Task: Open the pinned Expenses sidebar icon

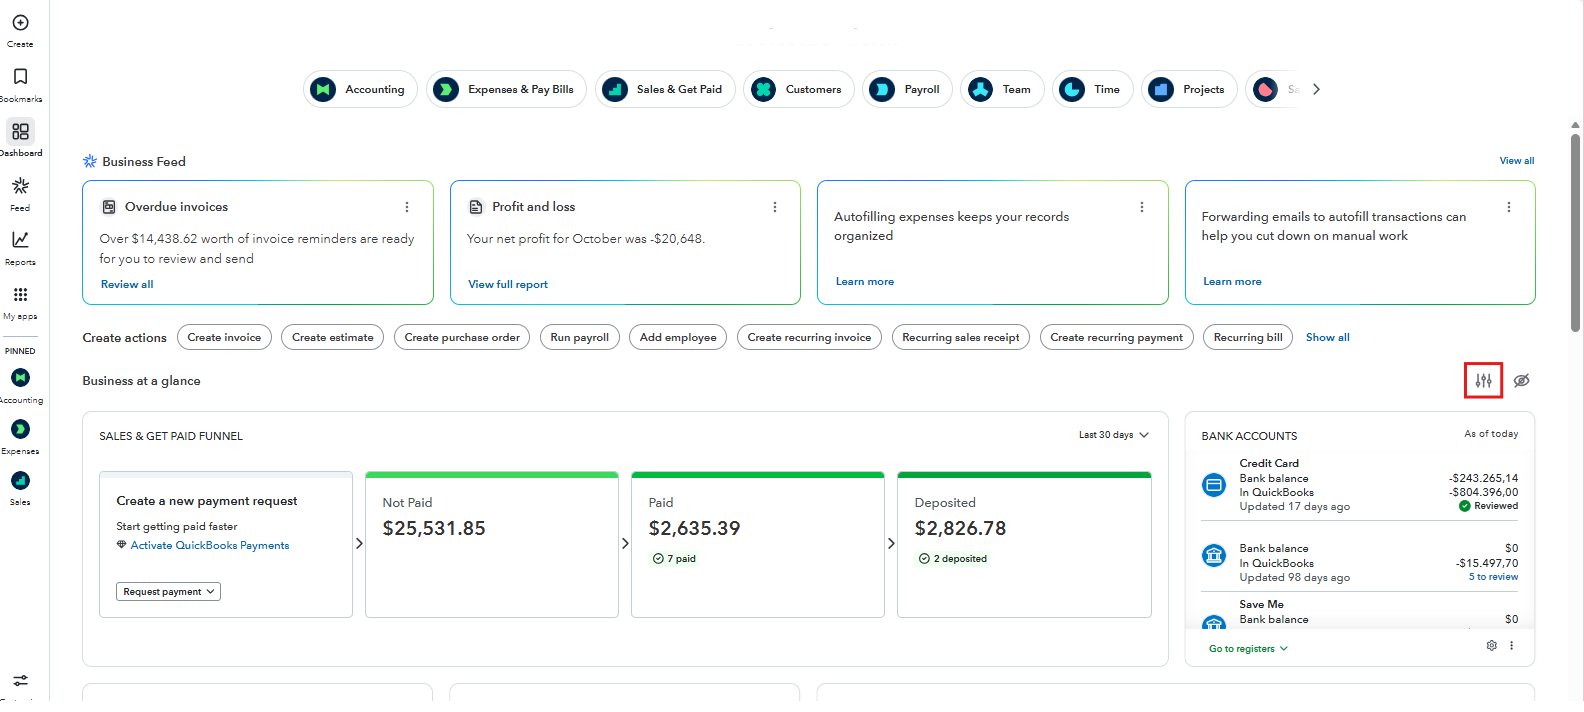Action: (20, 429)
